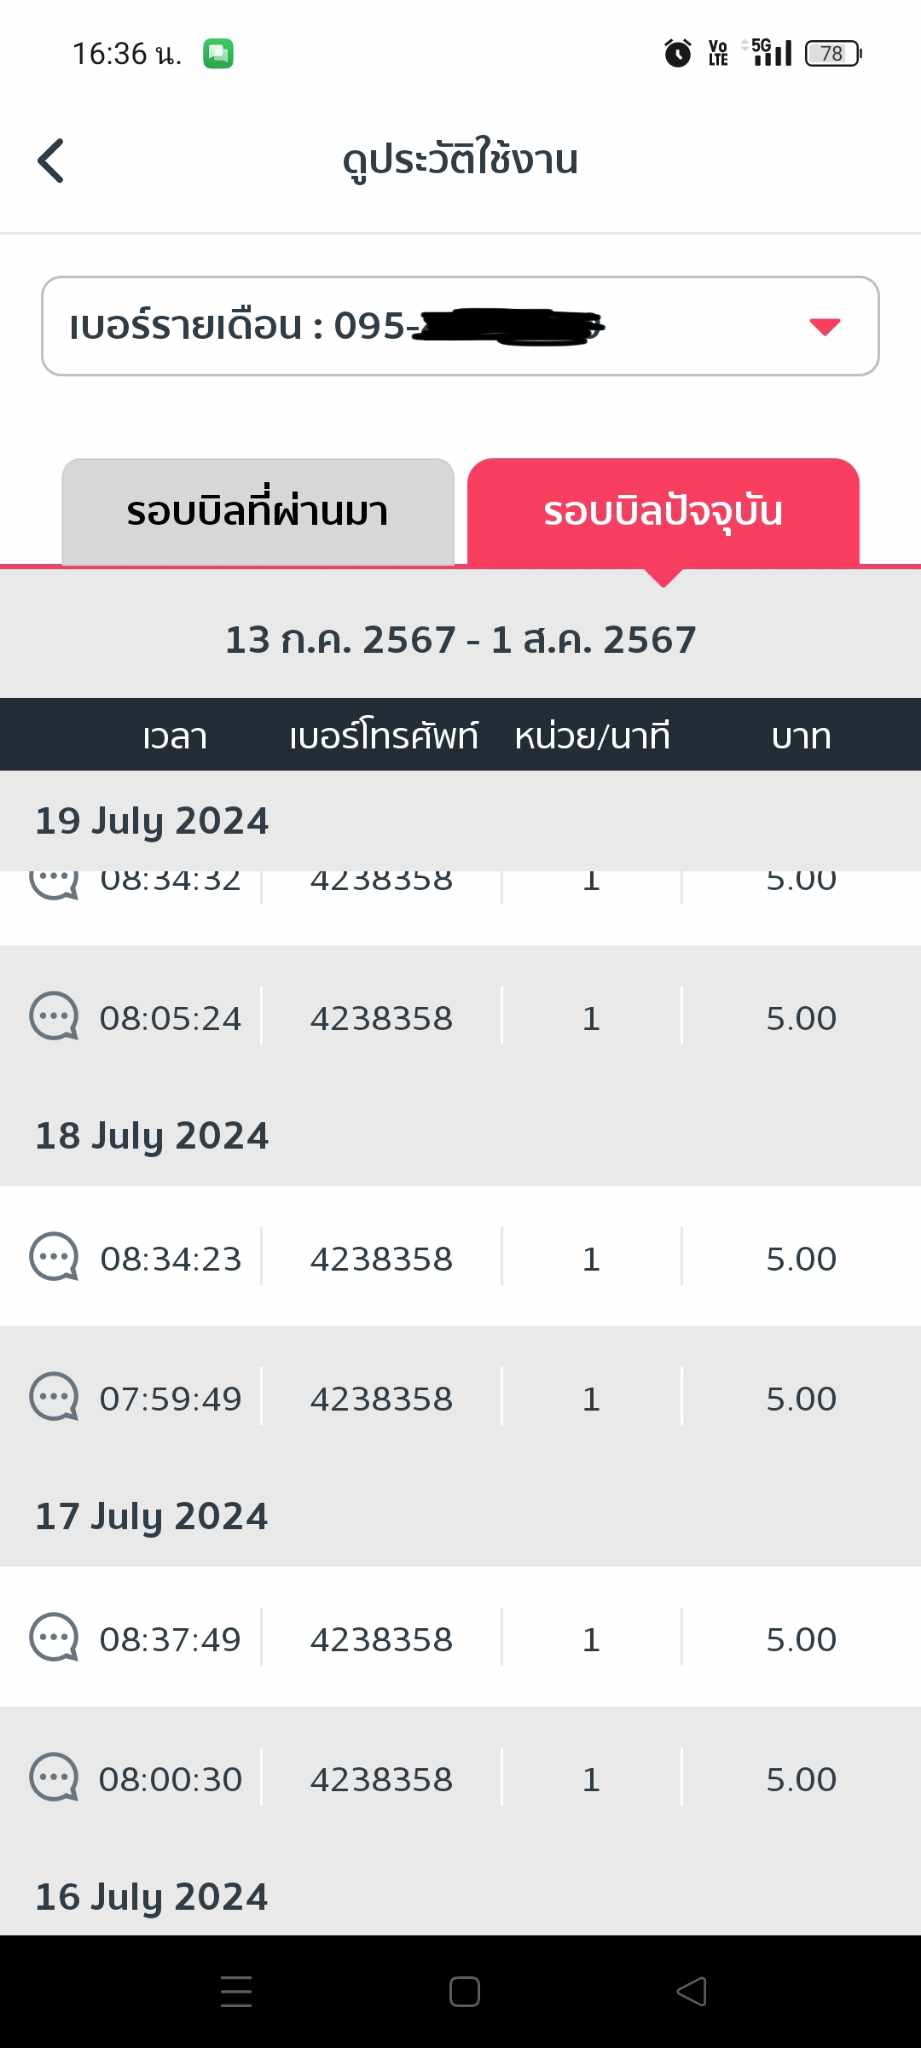This screenshot has height=2048, width=921.
Task: Tap SMS icon beside 08:05:24 entry
Action: click(x=54, y=1017)
